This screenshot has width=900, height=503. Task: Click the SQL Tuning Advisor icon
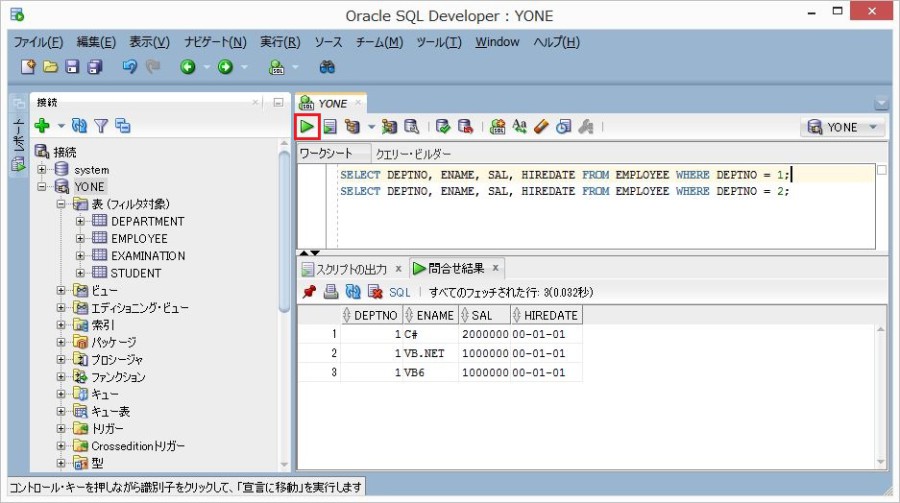point(412,126)
